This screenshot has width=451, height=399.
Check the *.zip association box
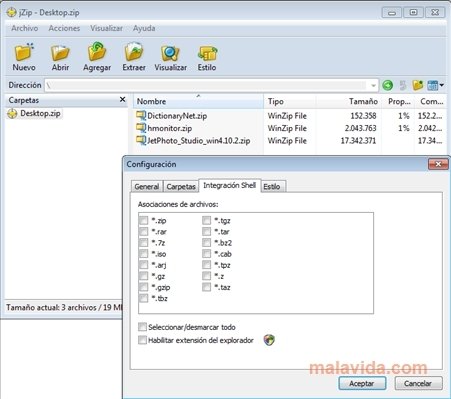point(143,220)
